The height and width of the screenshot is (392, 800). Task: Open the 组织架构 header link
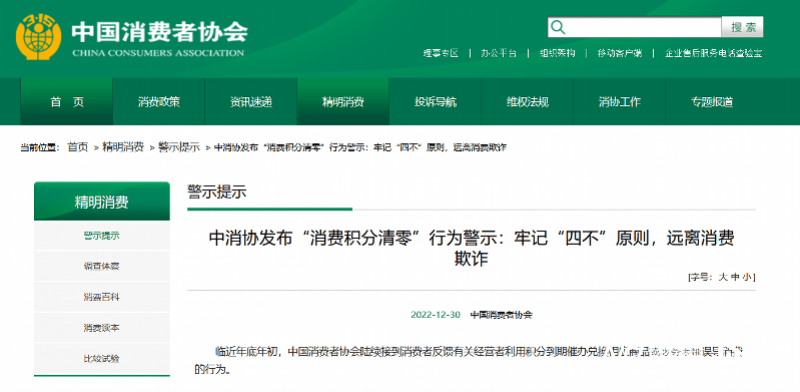[557, 53]
